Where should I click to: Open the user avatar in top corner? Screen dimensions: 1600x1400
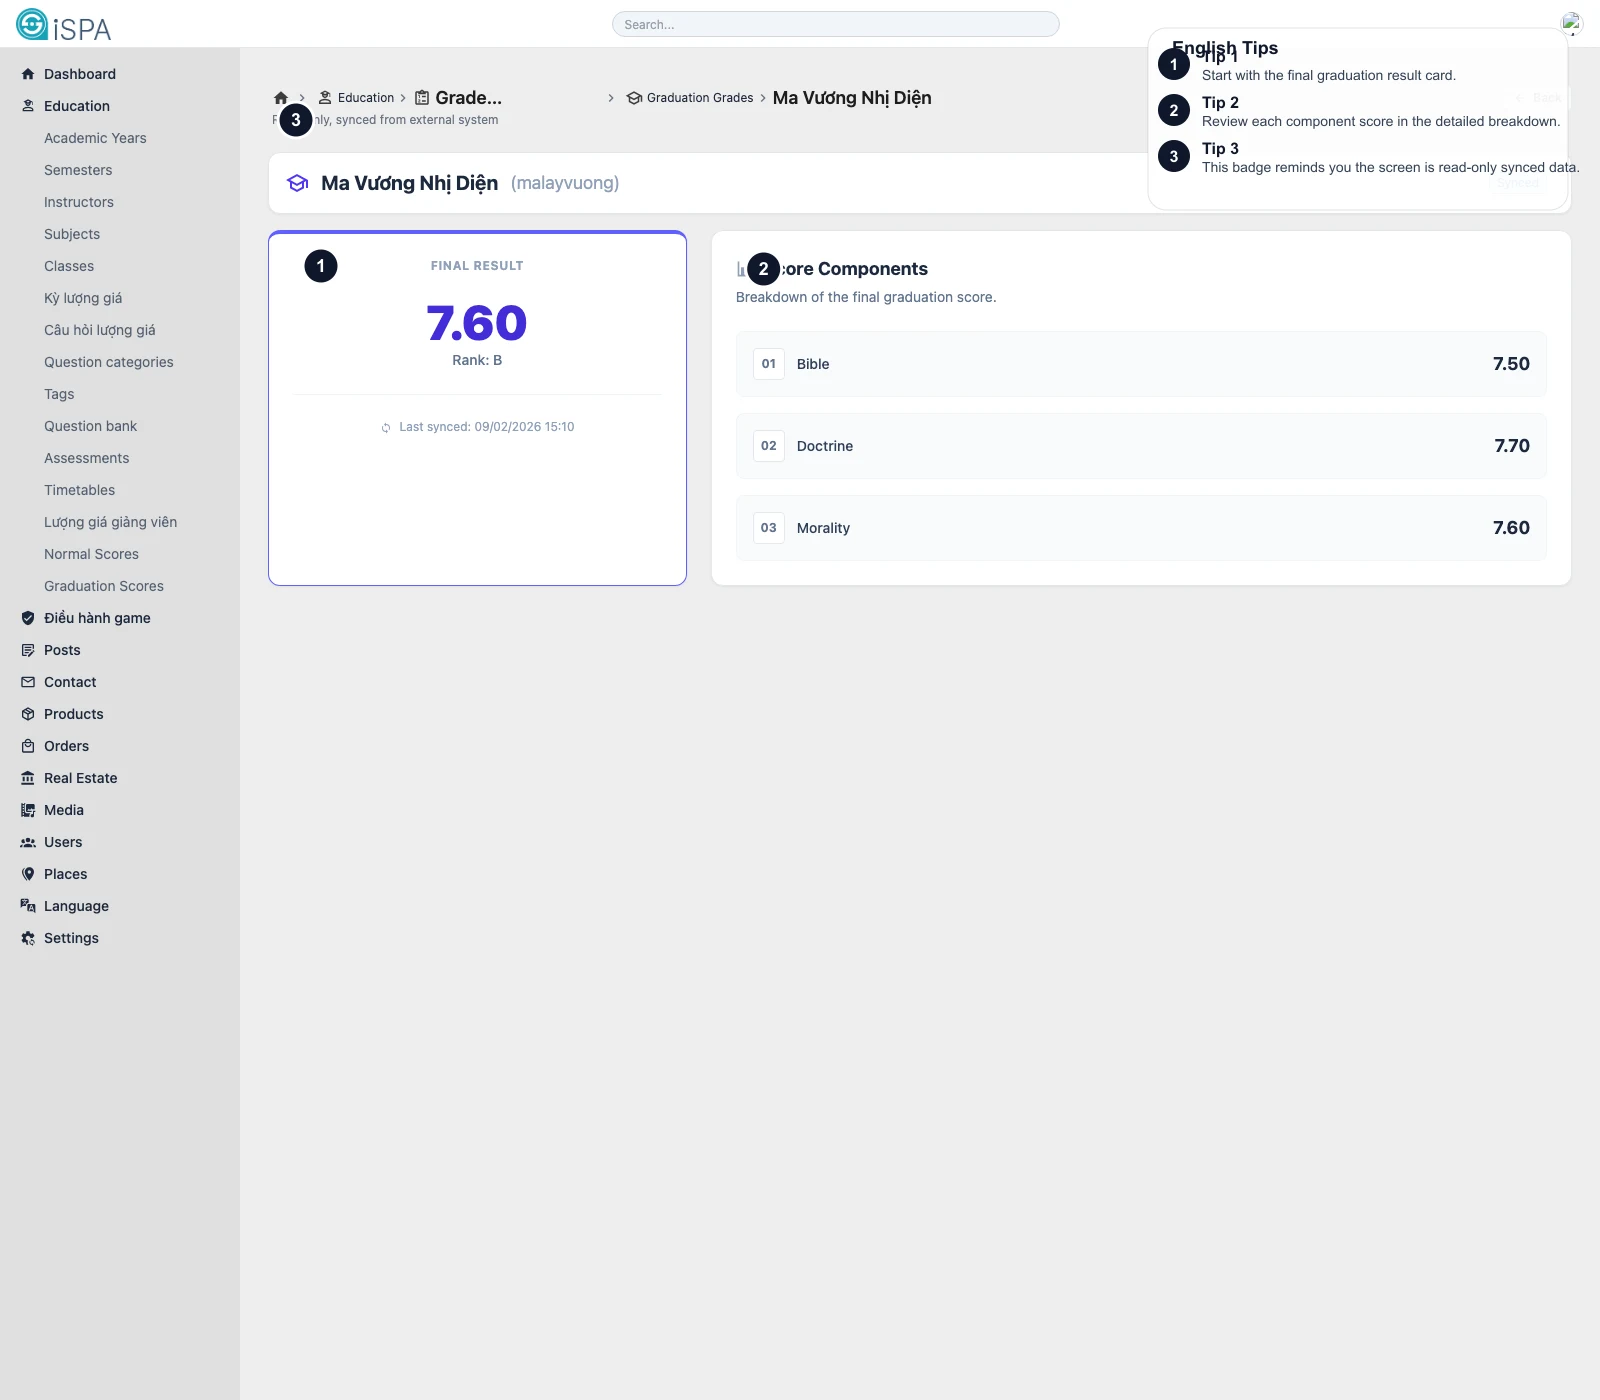[1571, 23]
